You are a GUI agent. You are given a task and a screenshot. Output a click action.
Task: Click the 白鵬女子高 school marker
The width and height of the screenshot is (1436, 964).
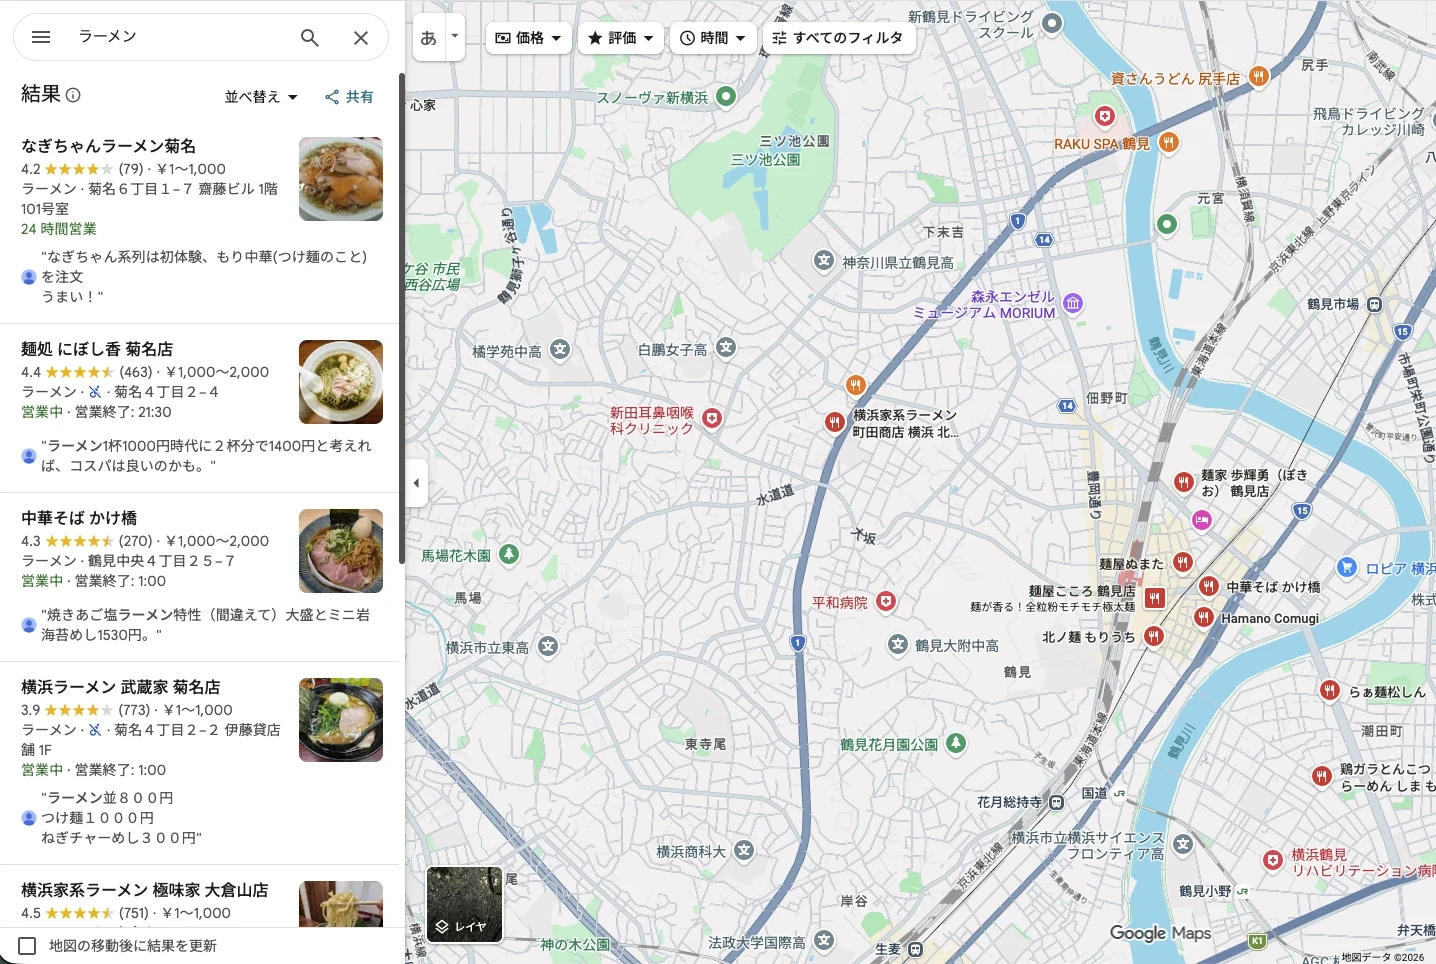tap(726, 348)
